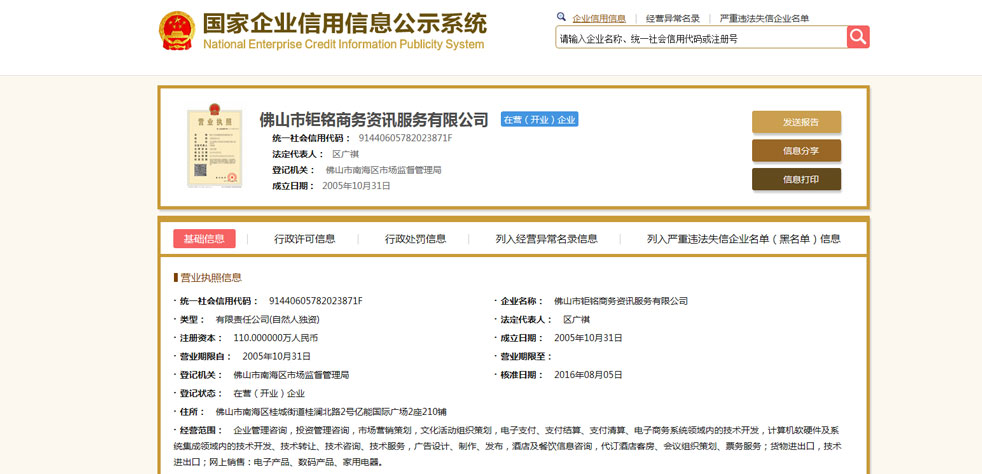This screenshot has height=474, width=982.
Task: Click the company name heading 佛山市钜铭商务资讯服务有限公司
Action: [373, 120]
